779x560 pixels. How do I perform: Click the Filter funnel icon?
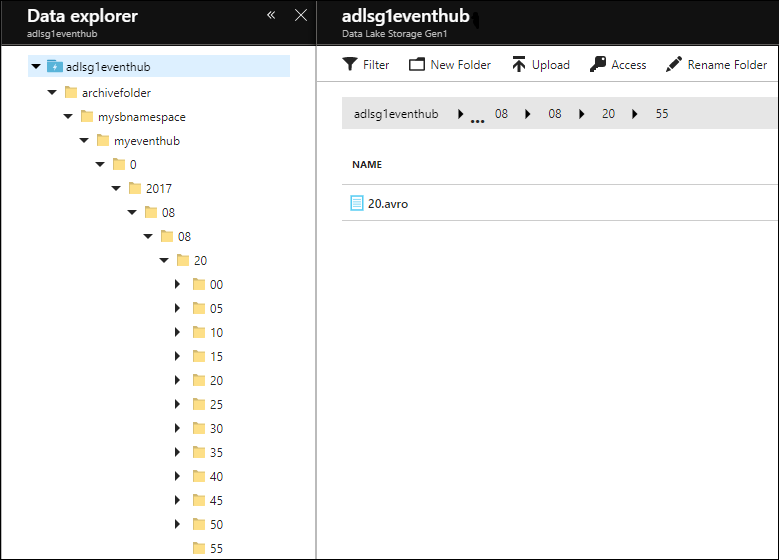350,65
